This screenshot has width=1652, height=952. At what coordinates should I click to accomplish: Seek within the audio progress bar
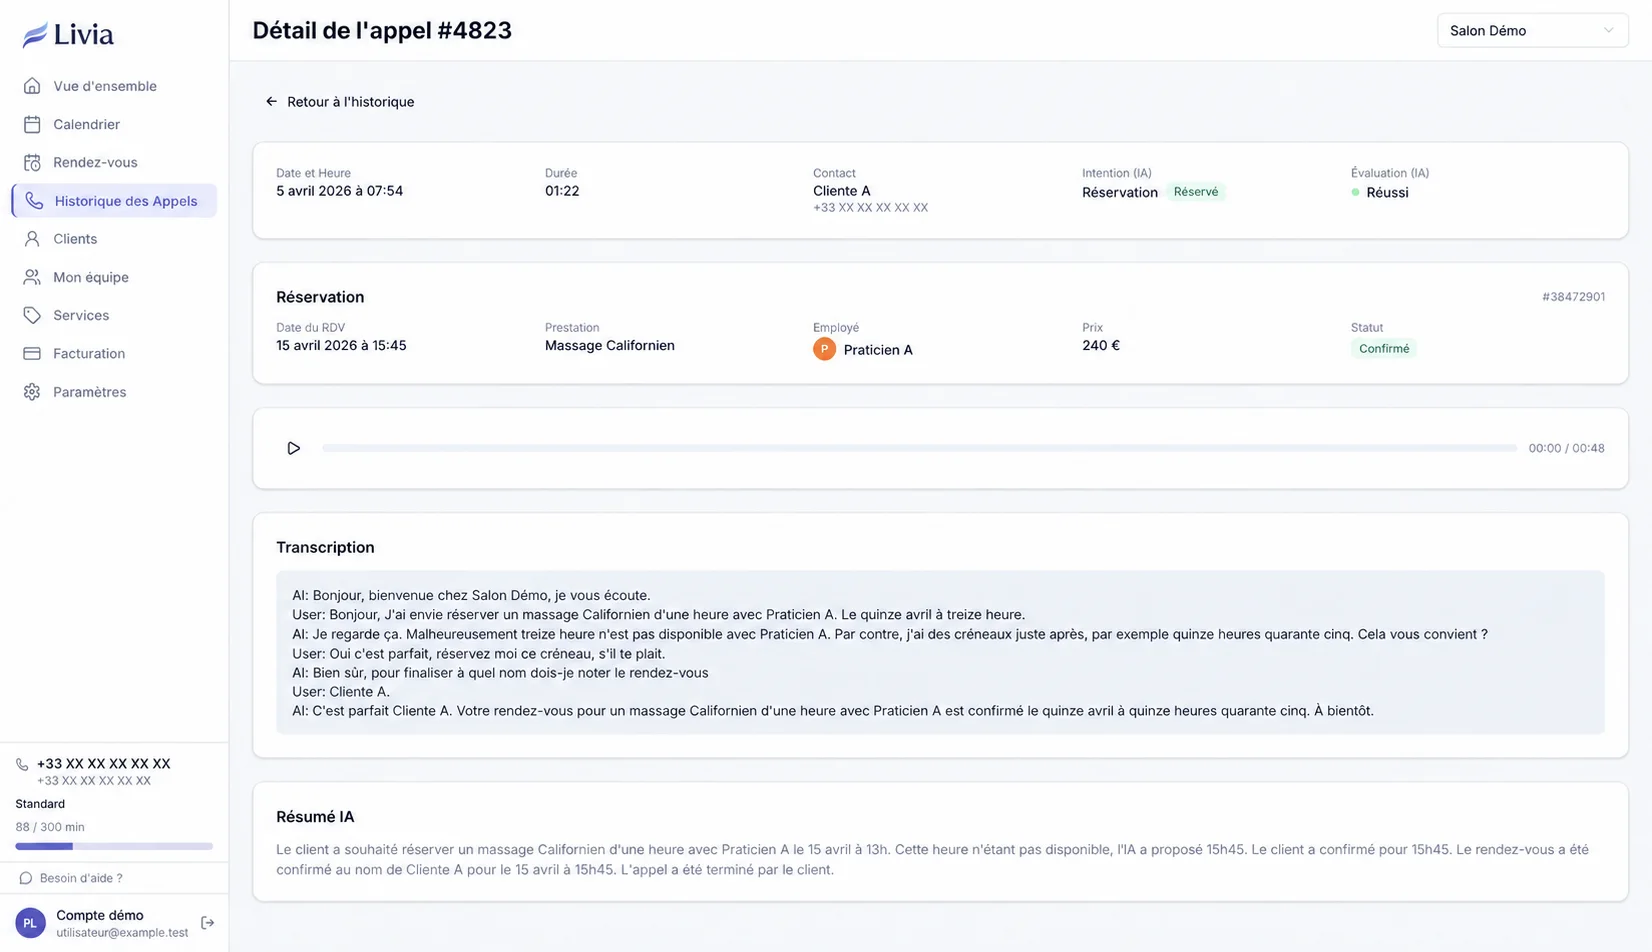pyautogui.click(x=919, y=448)
